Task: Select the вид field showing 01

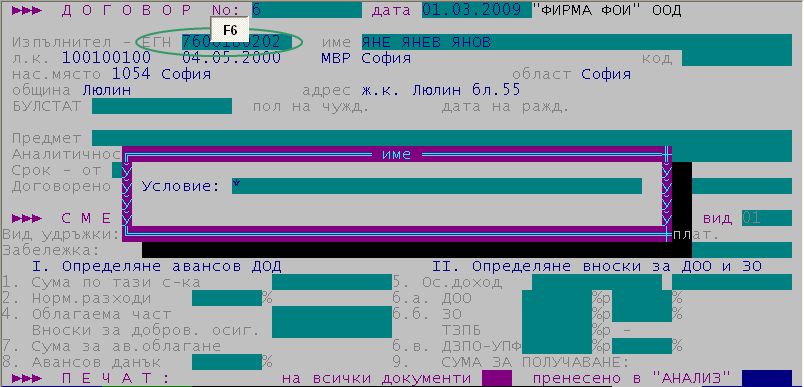Action: 767,218
